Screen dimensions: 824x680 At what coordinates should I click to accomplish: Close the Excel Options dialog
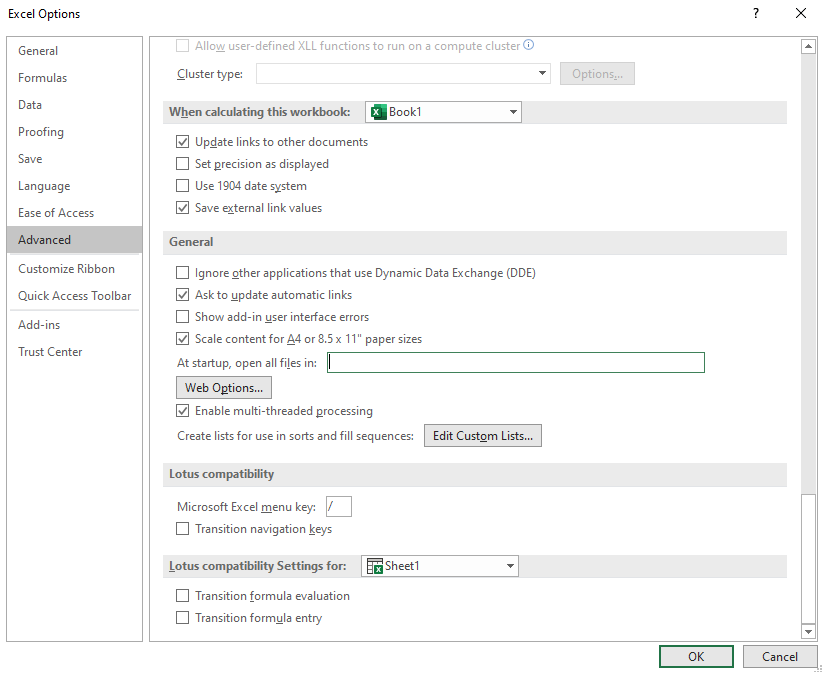click(800, 13)
